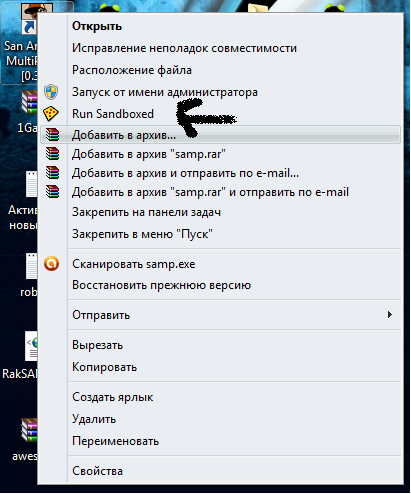
Task: Click the Sandboxie yellow icon
Action: pos(51,114)
